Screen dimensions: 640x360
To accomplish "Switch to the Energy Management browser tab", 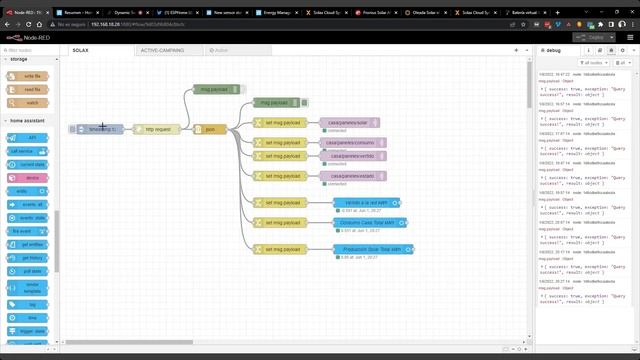I will 277,13.
